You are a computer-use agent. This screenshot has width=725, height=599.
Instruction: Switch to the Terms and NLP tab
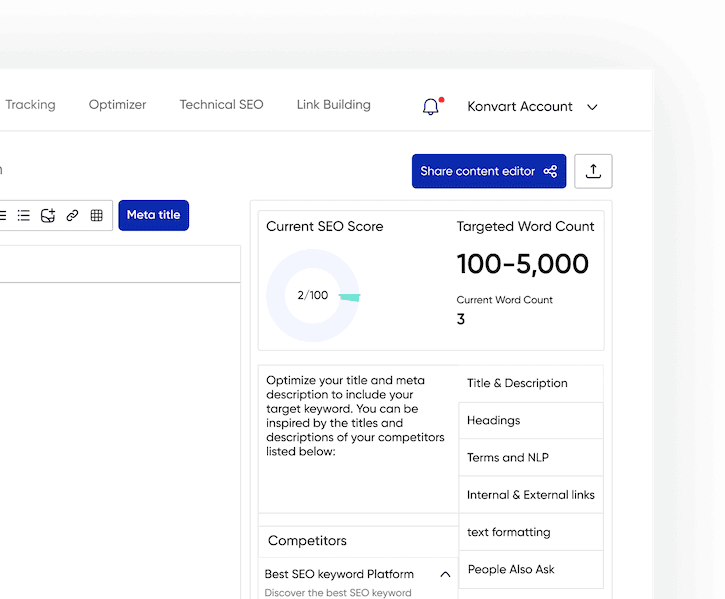pyautogui.click(x=531, y=457)
